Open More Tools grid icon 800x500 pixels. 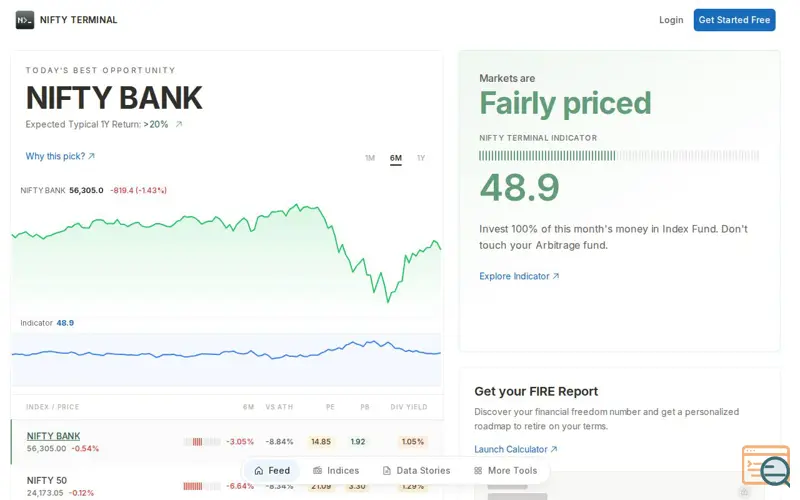[478, 470]
